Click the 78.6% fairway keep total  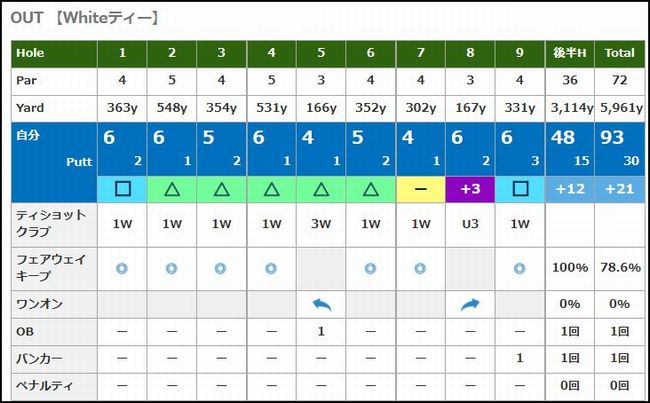click(x=620, y=268)
